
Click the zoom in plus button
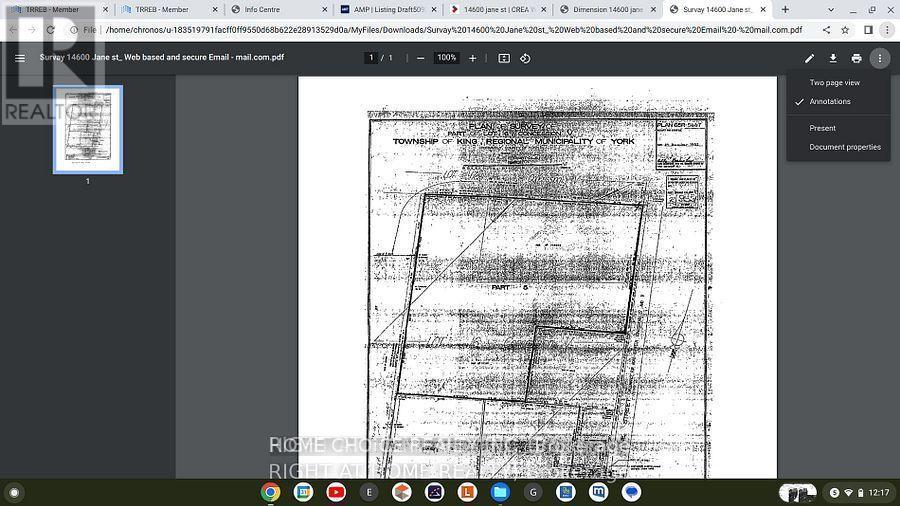[473, 58]
